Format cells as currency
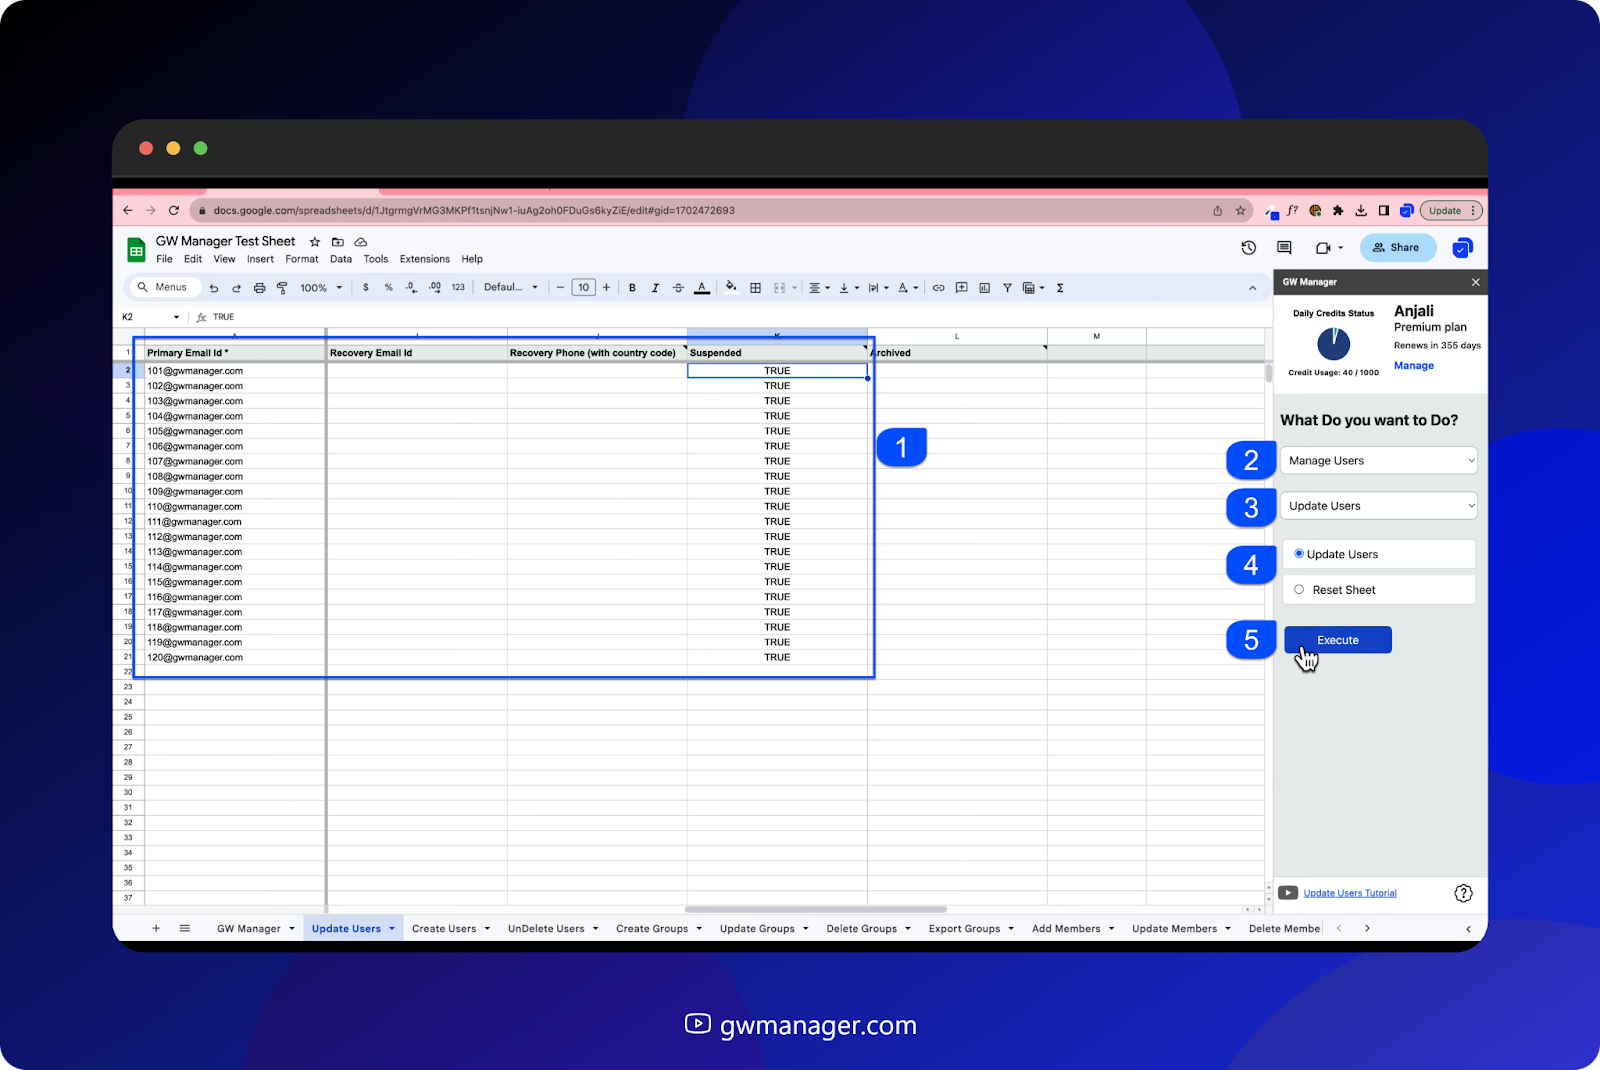The image size is (1600, 1070). [366, 288]
